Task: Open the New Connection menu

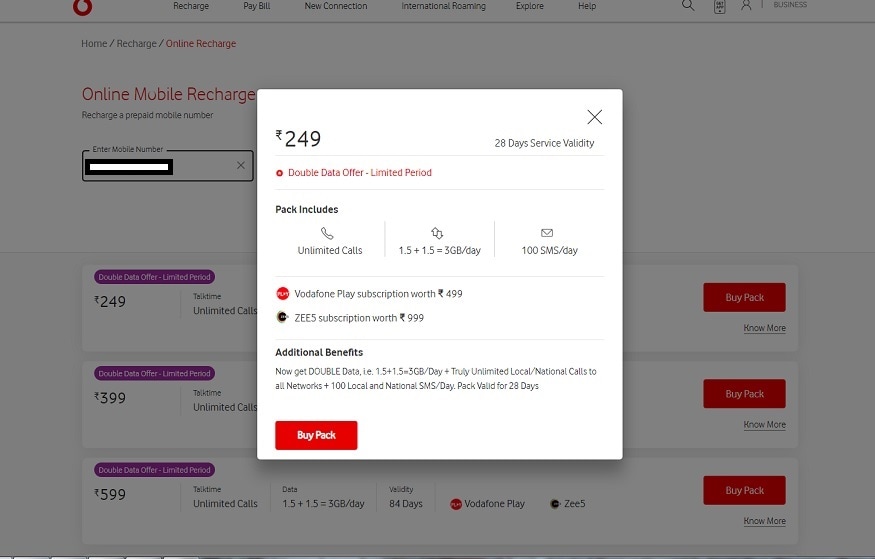Action: coord(336,6)
